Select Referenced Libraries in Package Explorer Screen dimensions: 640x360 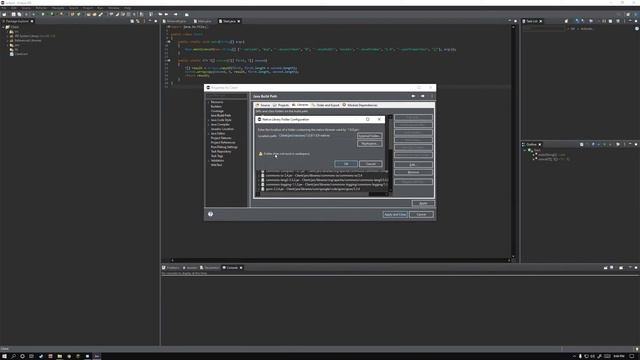tap(25, 40)
